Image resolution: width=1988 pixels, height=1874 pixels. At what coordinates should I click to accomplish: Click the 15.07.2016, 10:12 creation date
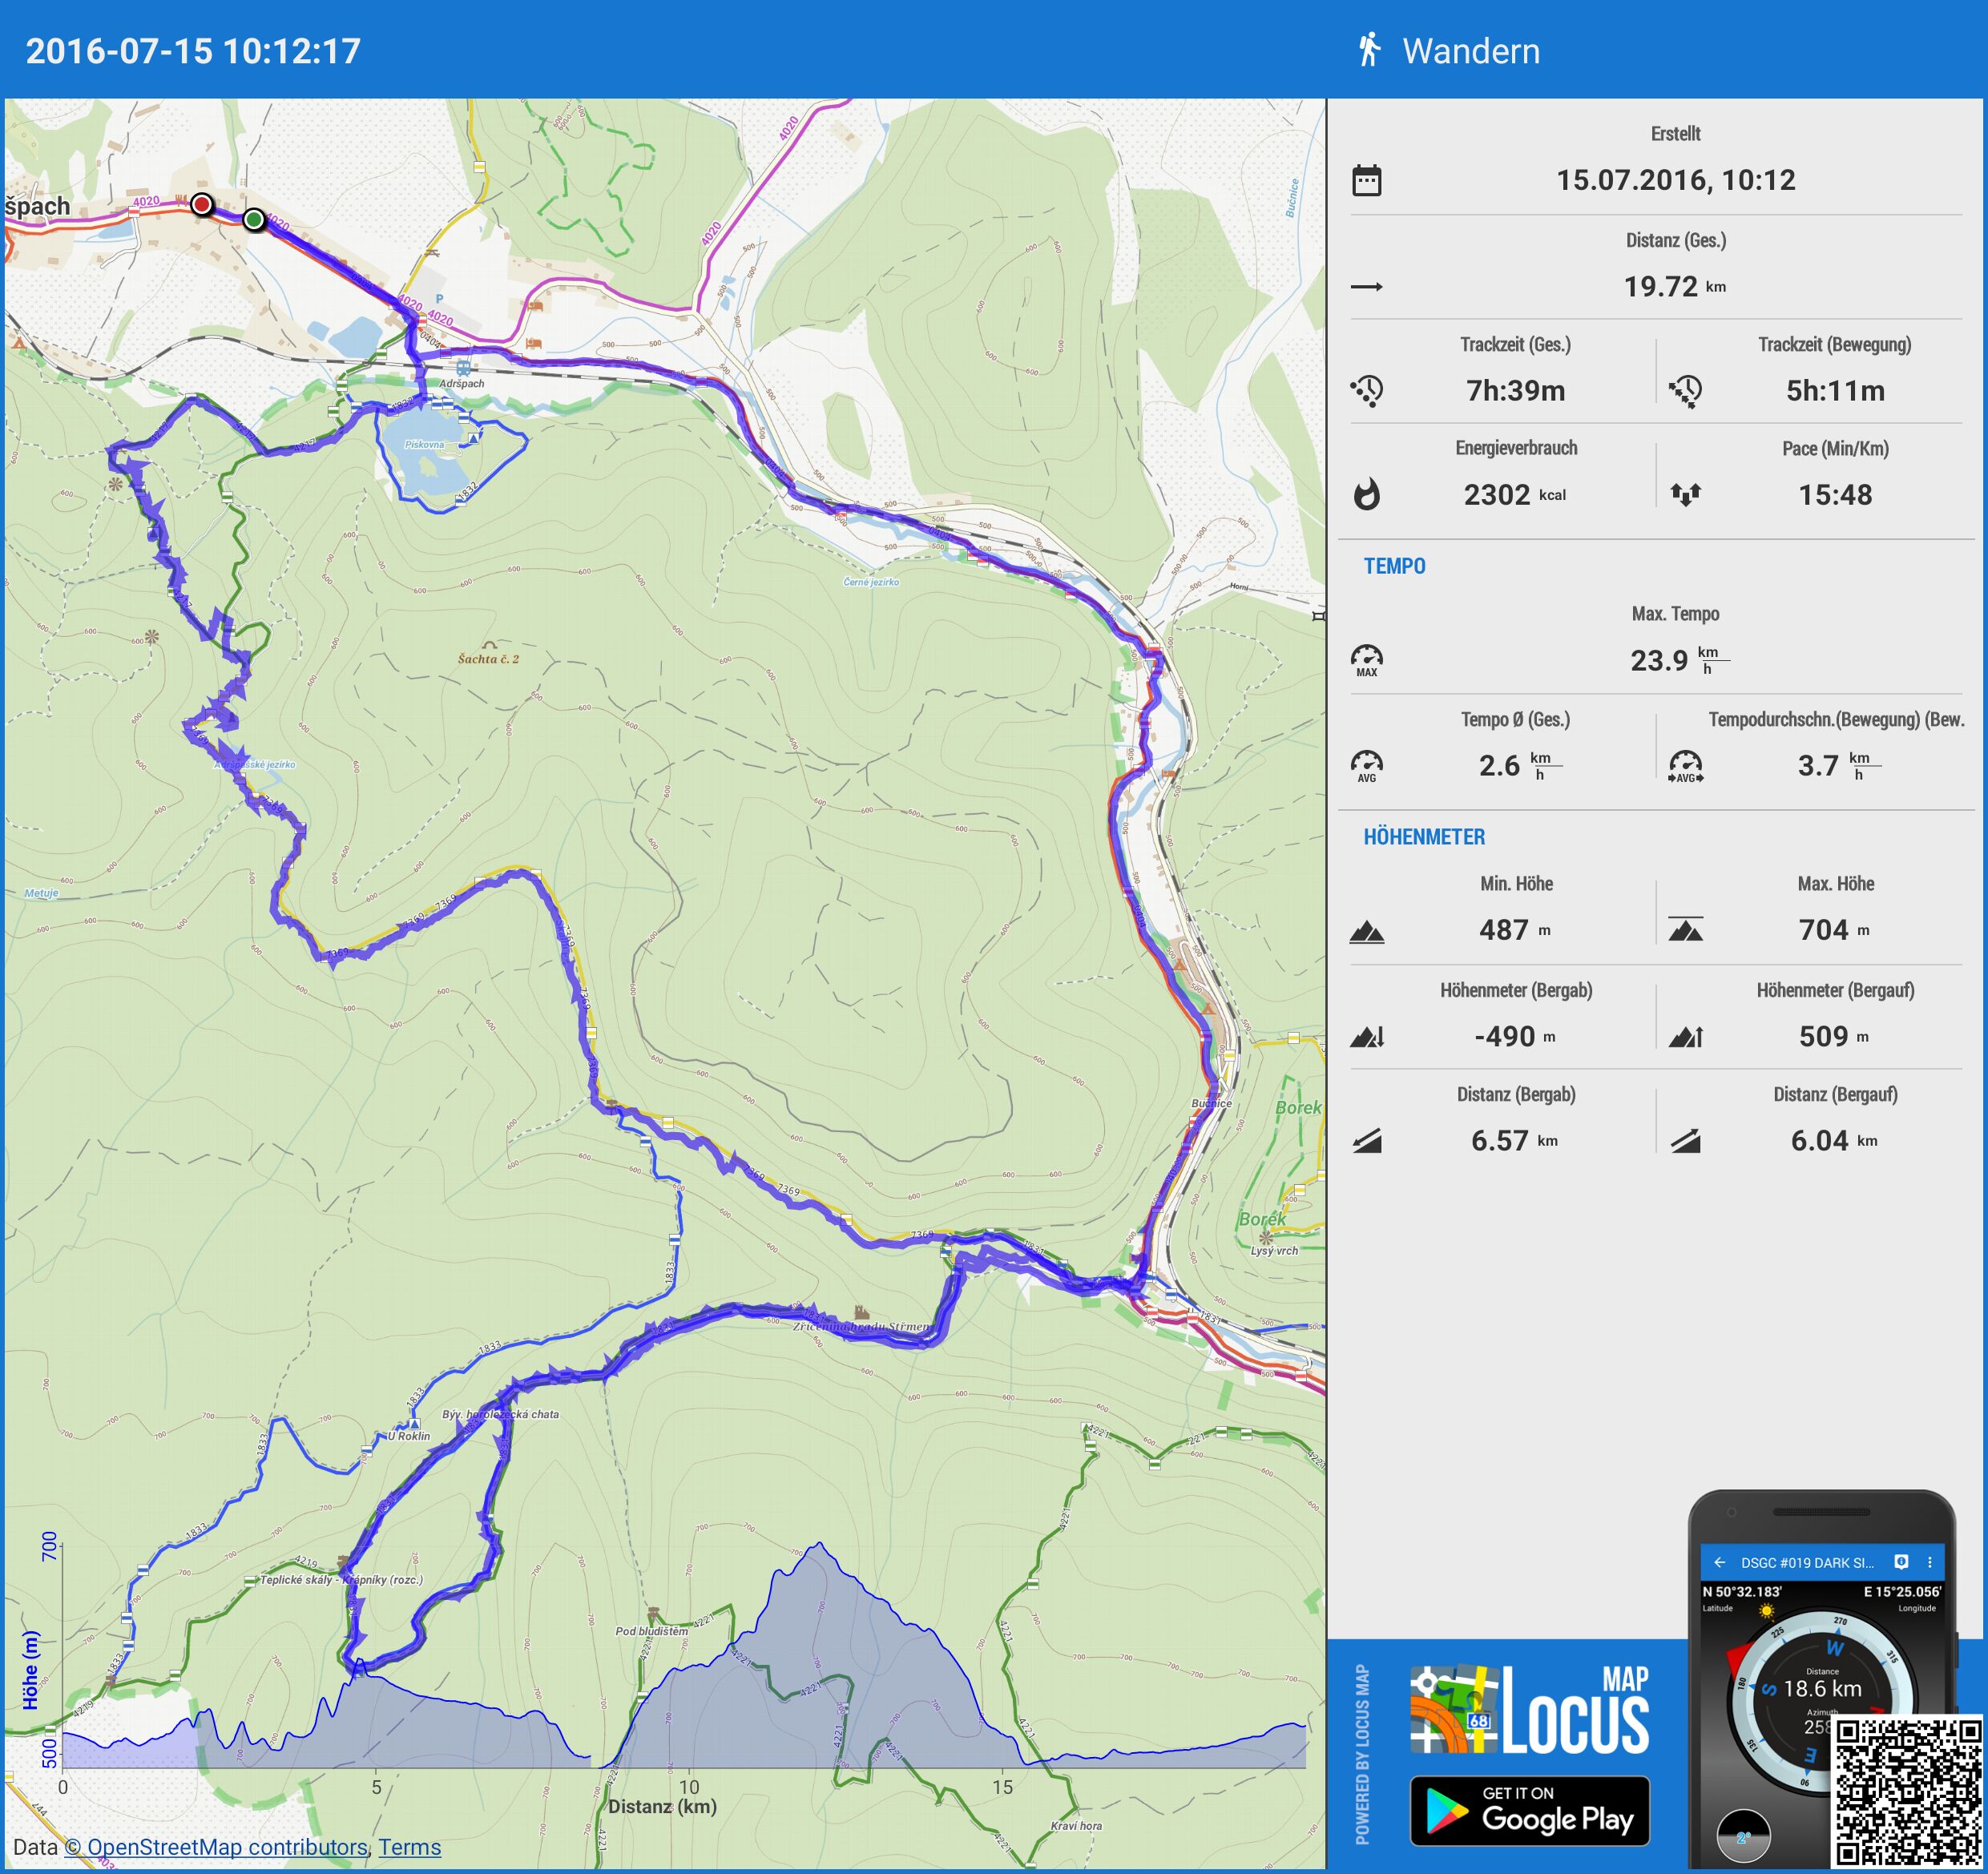point(1675,180)
